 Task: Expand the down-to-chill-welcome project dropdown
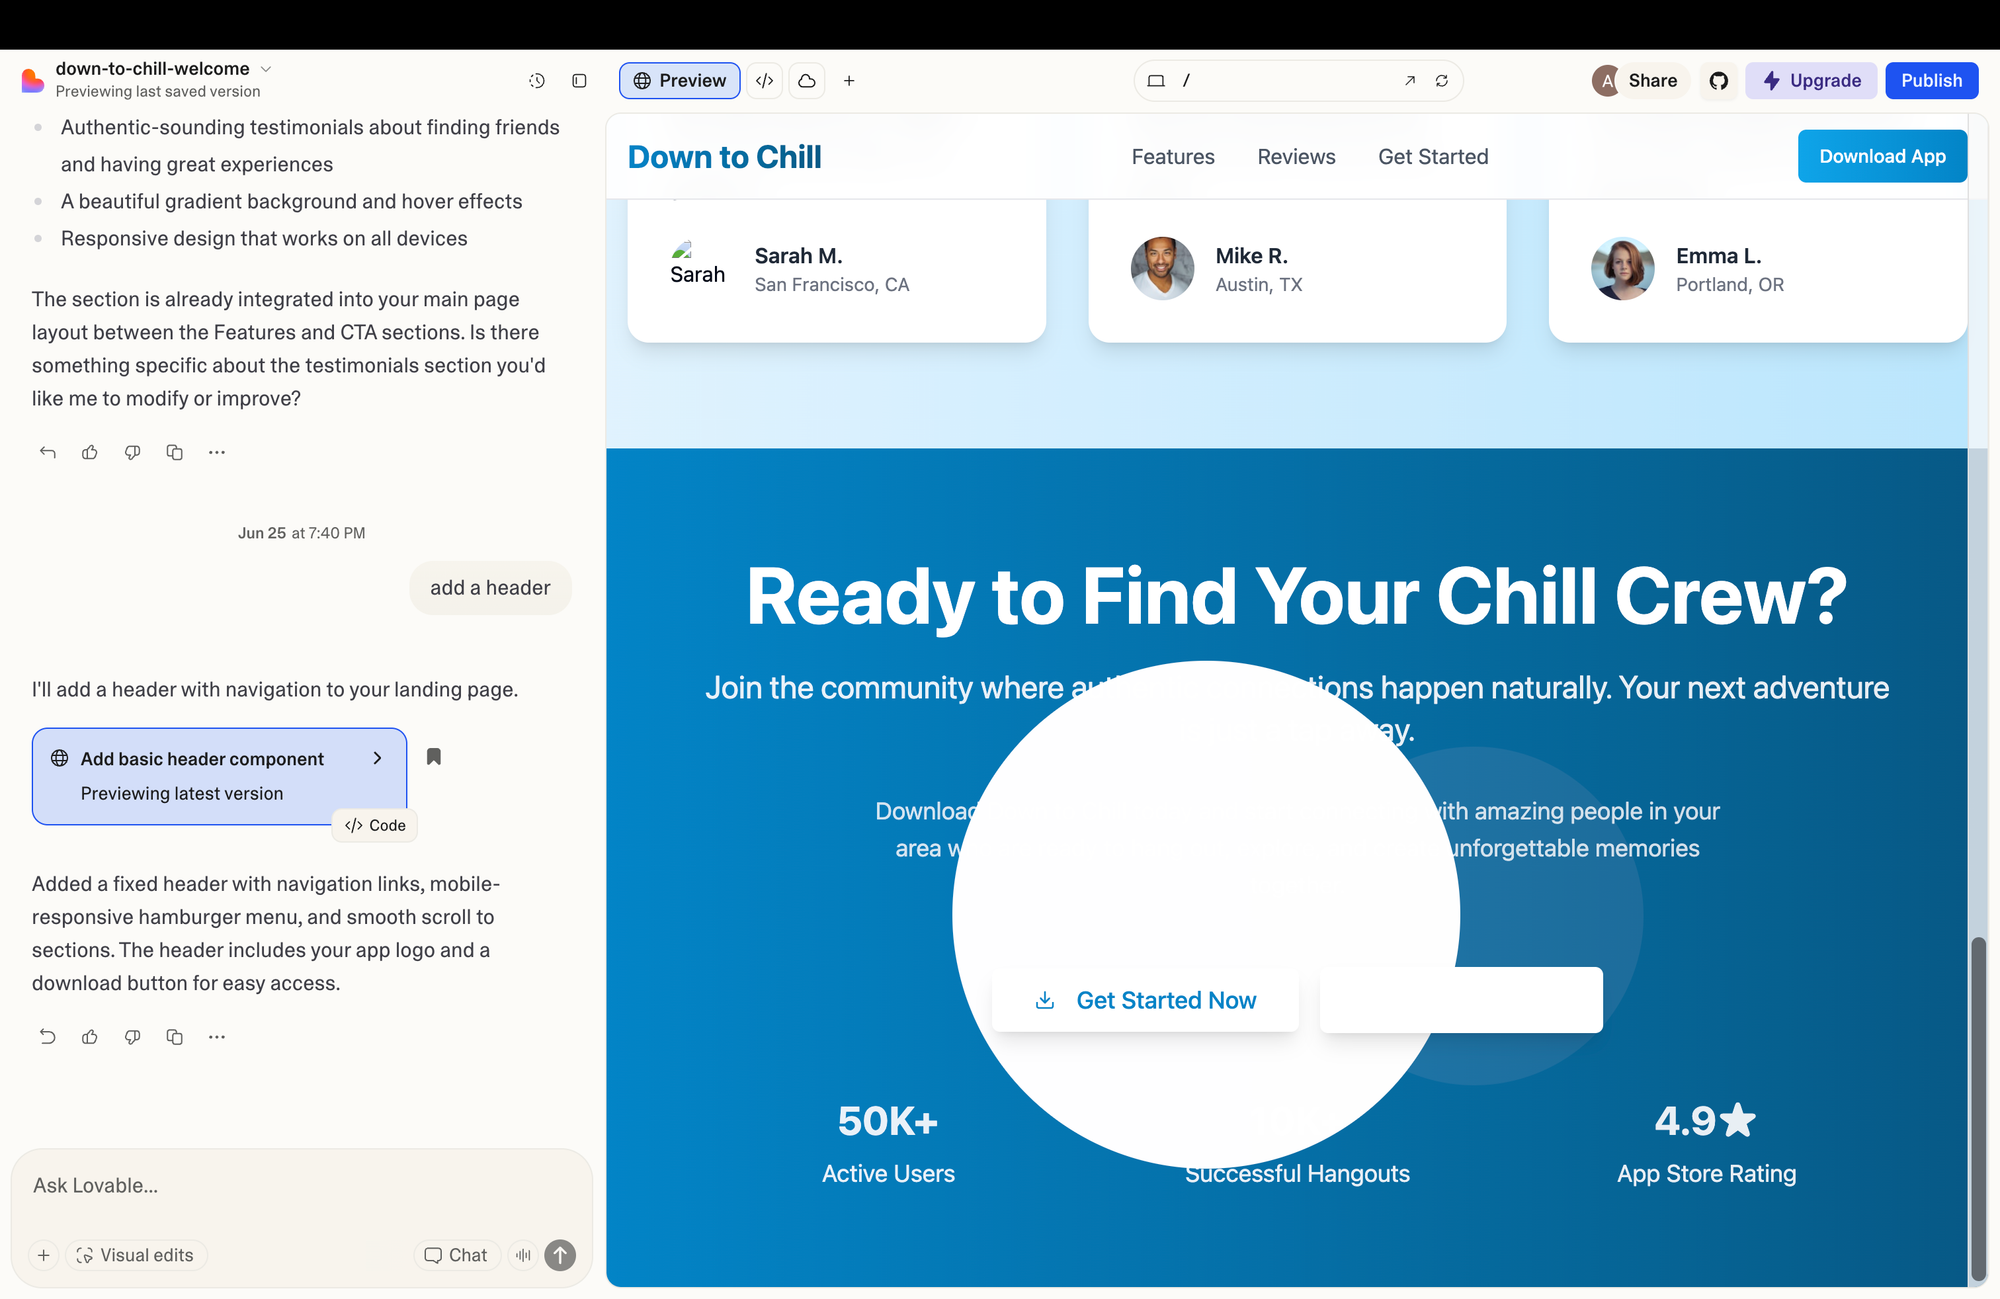[266, 69]
